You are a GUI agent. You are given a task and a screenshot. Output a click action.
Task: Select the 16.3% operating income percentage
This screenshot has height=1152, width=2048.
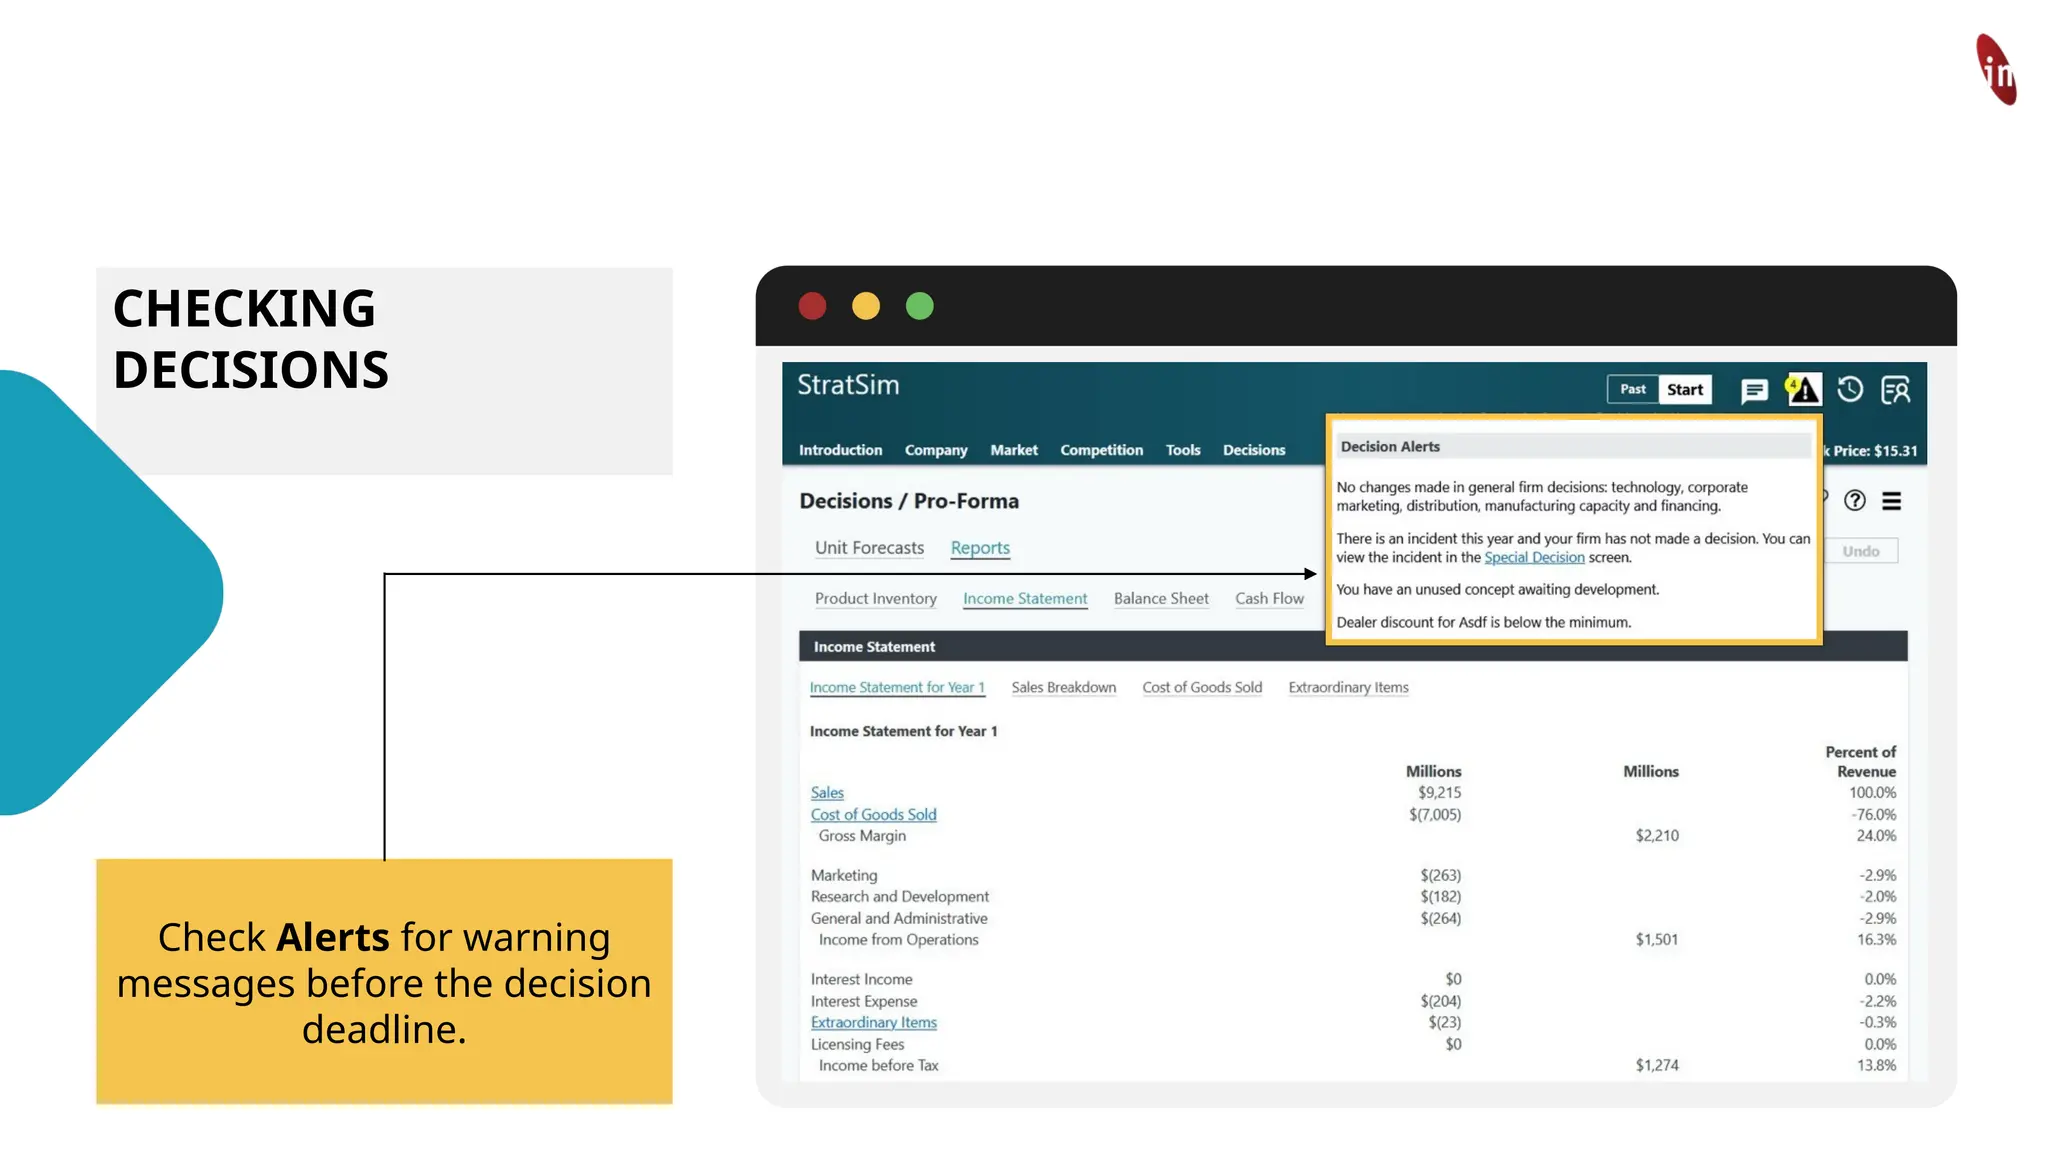tap(1876, 939)
